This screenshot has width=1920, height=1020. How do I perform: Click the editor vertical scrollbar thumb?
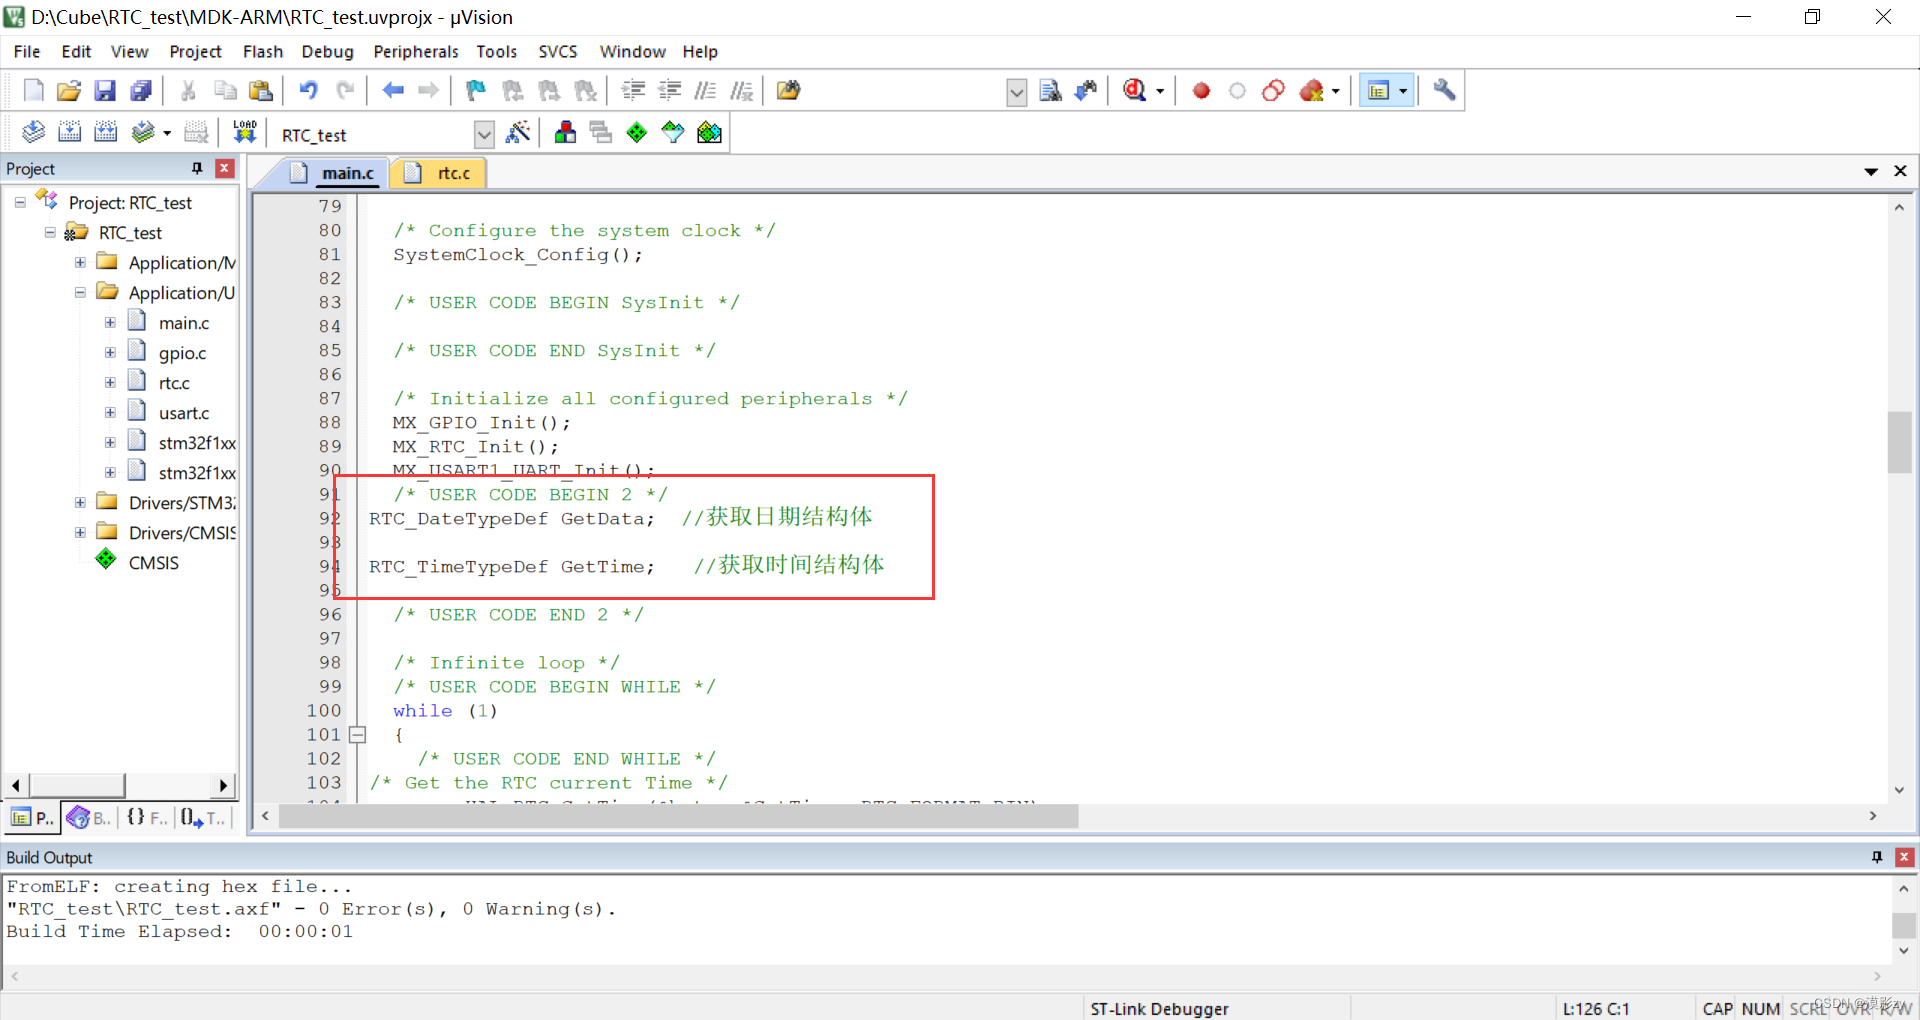tap(1899, 442)
